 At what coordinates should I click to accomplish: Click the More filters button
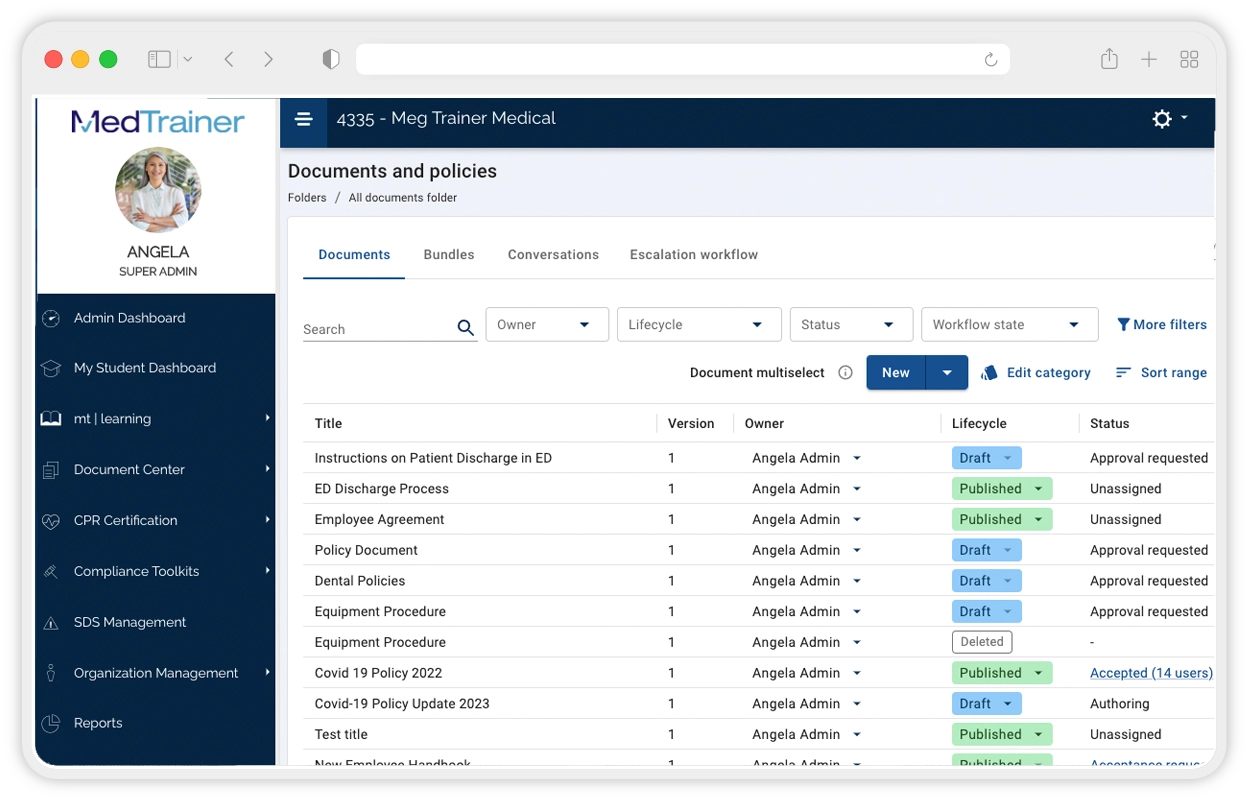click(1161, 325)
